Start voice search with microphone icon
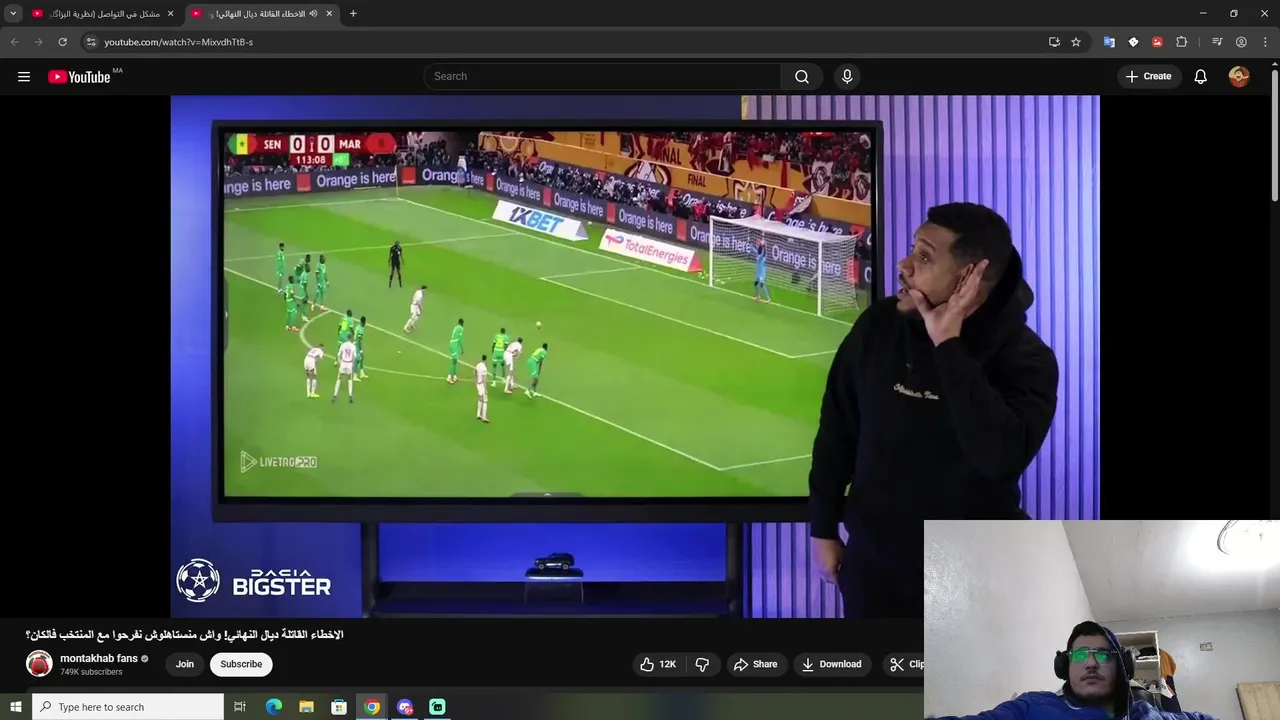Image resolution: width=1280 pixels, height=720 pixels. (847, 77)
